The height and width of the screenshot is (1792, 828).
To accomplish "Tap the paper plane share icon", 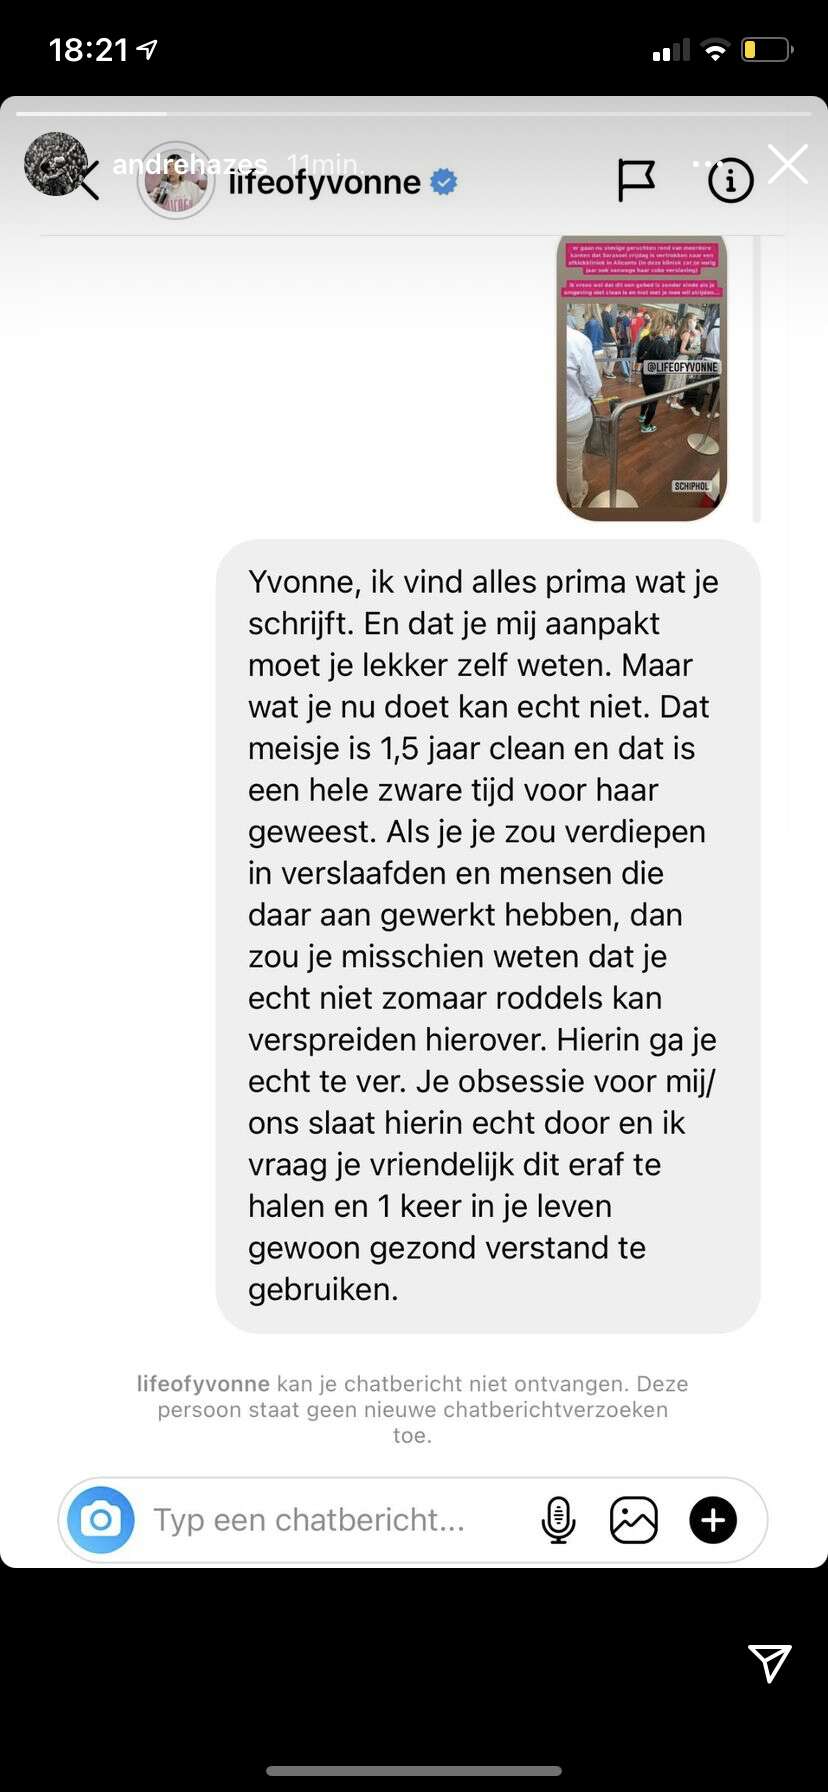I will pos(770,1663).
